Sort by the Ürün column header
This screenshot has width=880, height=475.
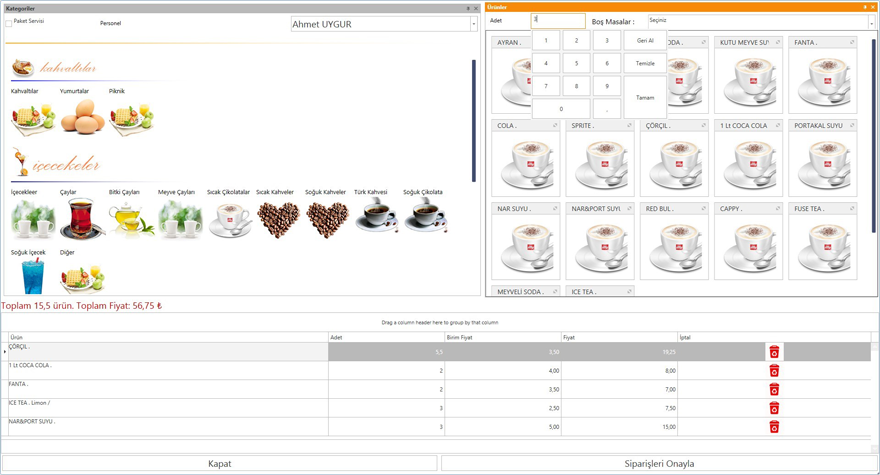point(168,337)
